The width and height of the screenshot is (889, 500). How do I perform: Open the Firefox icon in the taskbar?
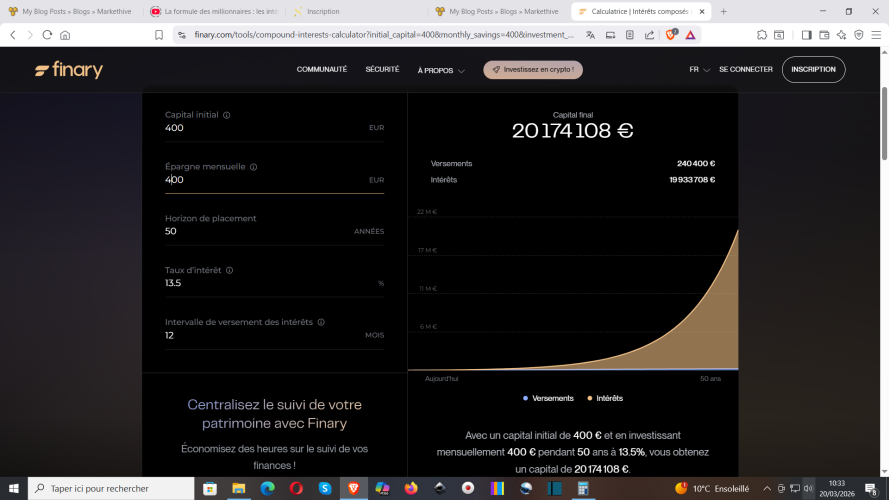coord(411,488)
